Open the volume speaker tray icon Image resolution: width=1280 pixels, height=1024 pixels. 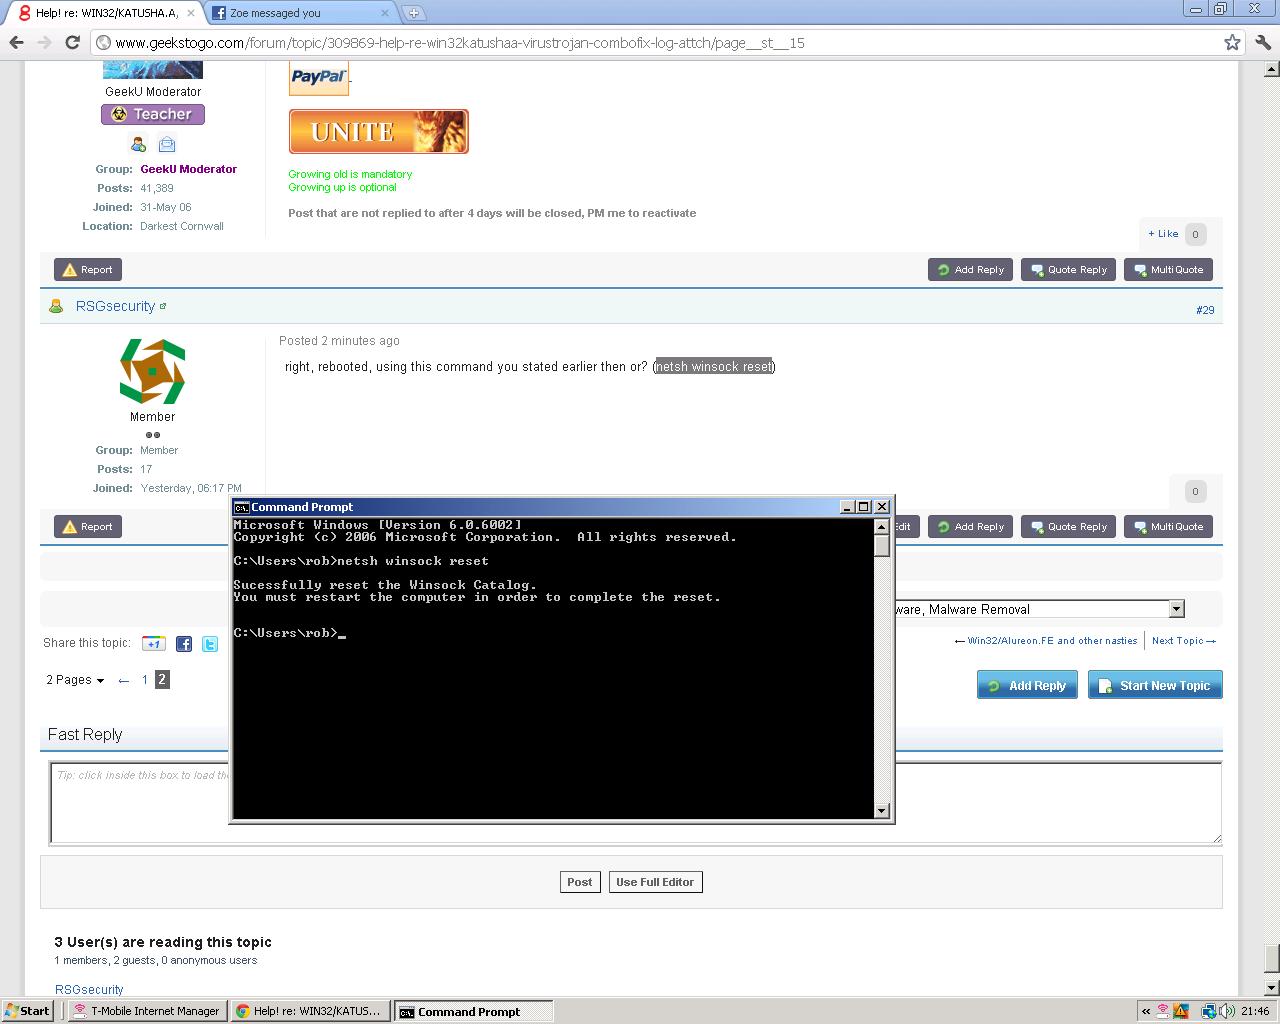click(x=1227, y=1011)
